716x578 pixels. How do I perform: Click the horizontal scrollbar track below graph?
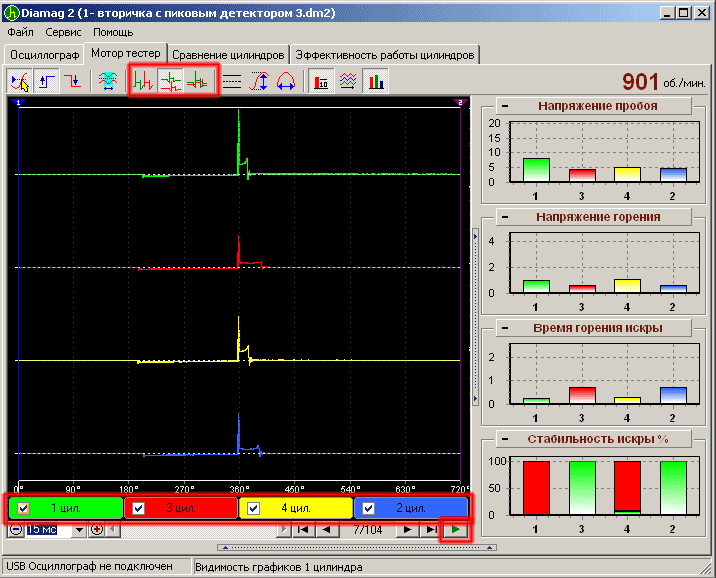(200, 530)
